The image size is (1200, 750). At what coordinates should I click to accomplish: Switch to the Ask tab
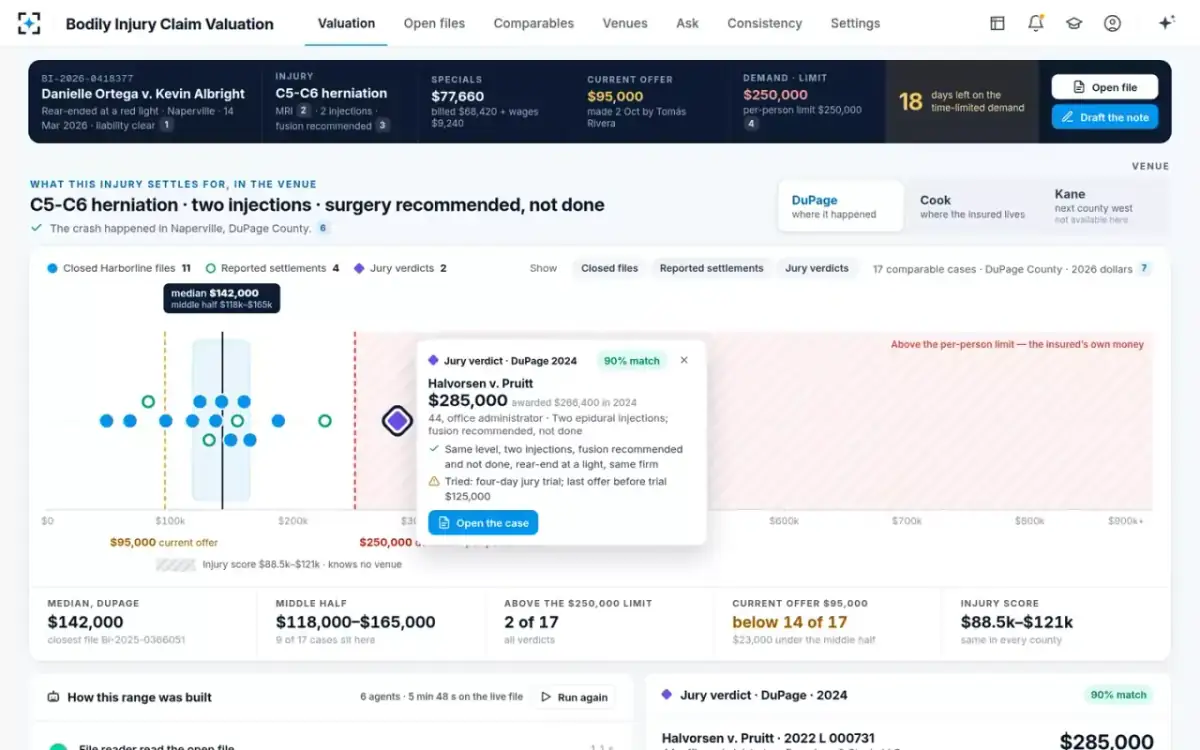[x=687, y=23]
